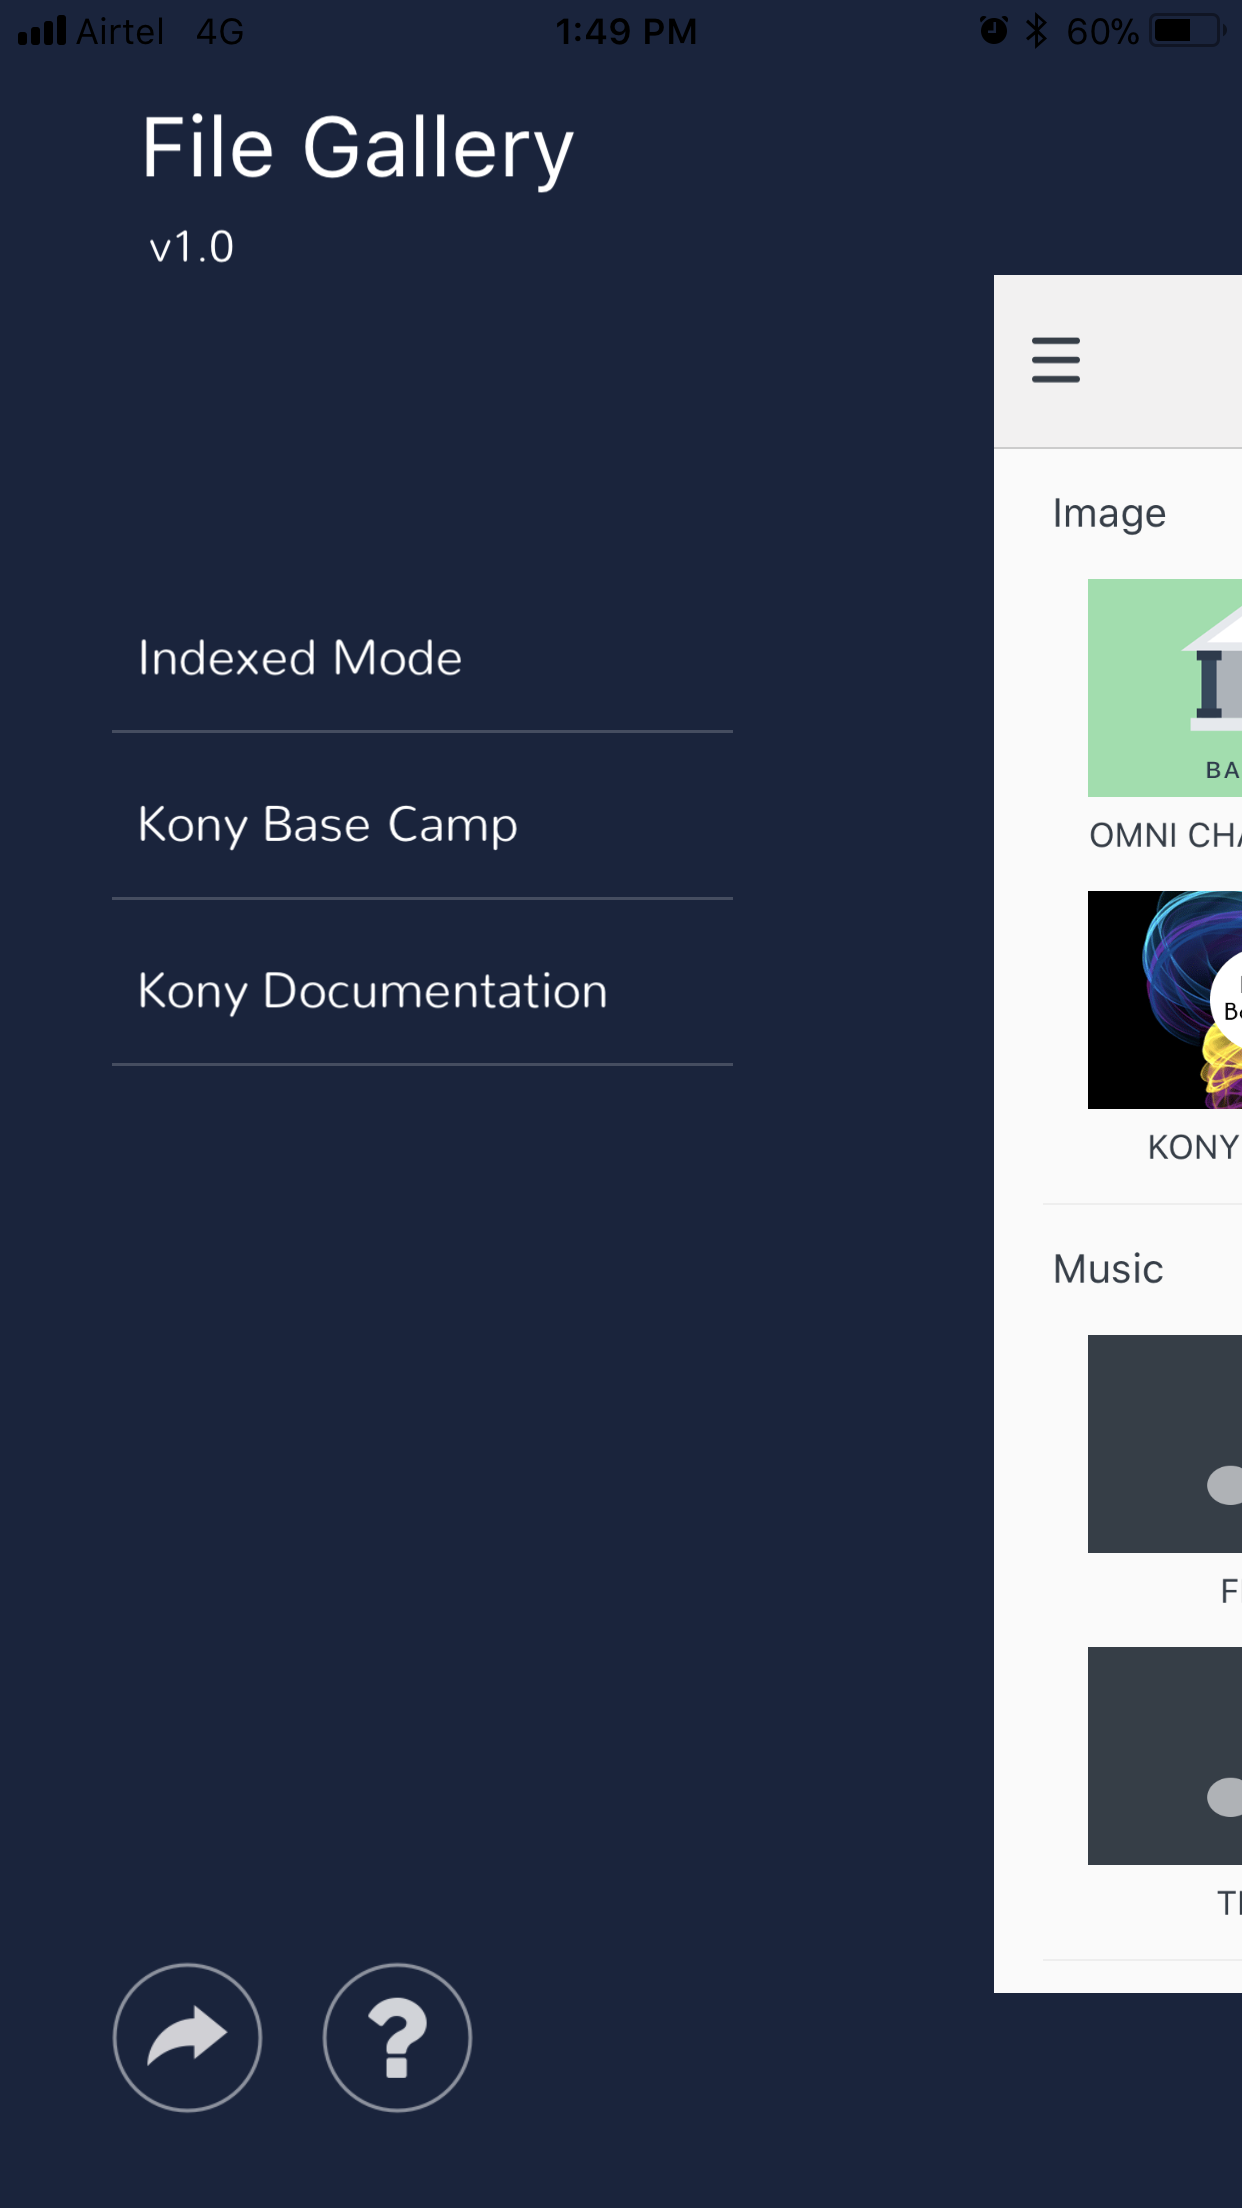Tap the 1:49 PM clock

pos(626,31)
